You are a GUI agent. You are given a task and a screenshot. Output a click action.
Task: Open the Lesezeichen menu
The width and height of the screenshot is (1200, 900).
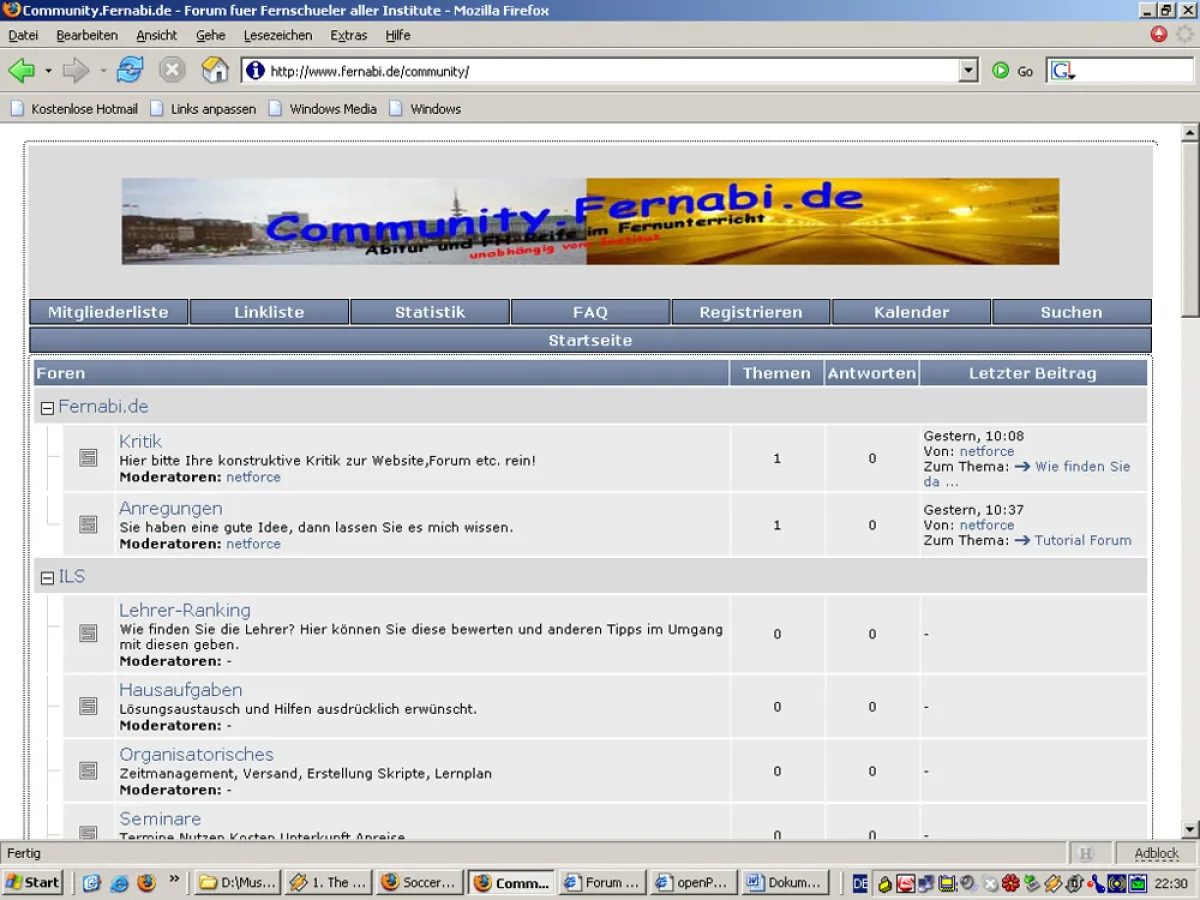point(277,35)
